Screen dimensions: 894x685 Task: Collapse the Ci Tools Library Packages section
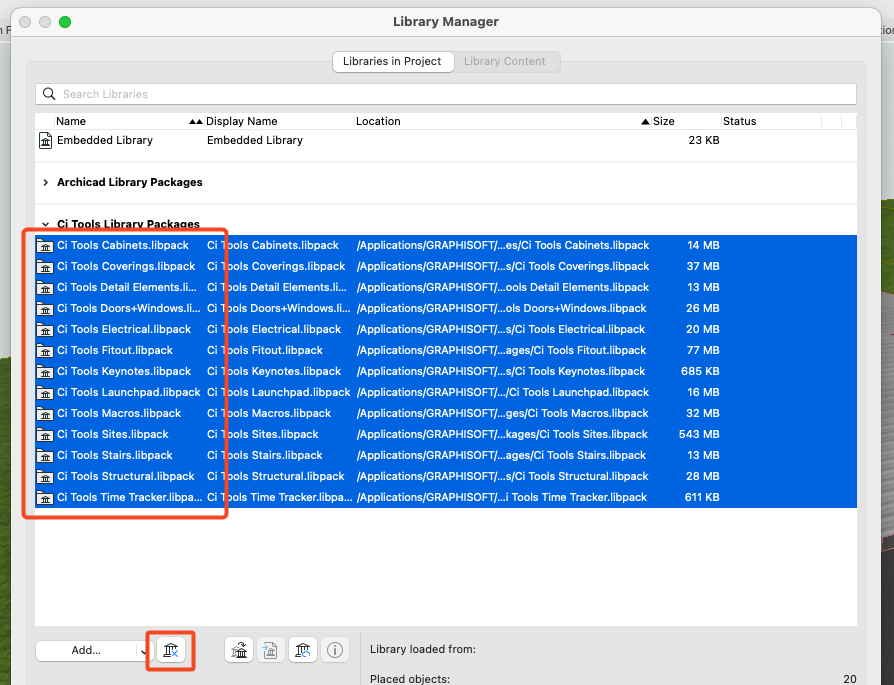tap(45, 223)
